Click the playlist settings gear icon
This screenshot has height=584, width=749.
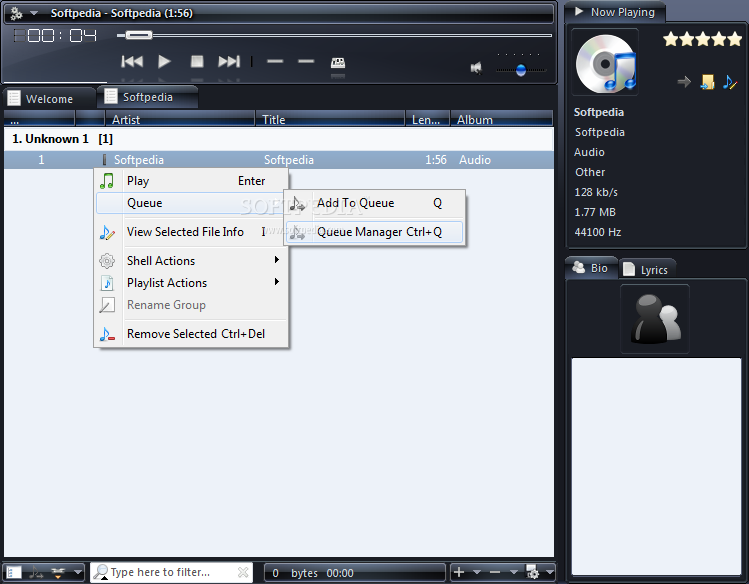click(x=532, y=572)
